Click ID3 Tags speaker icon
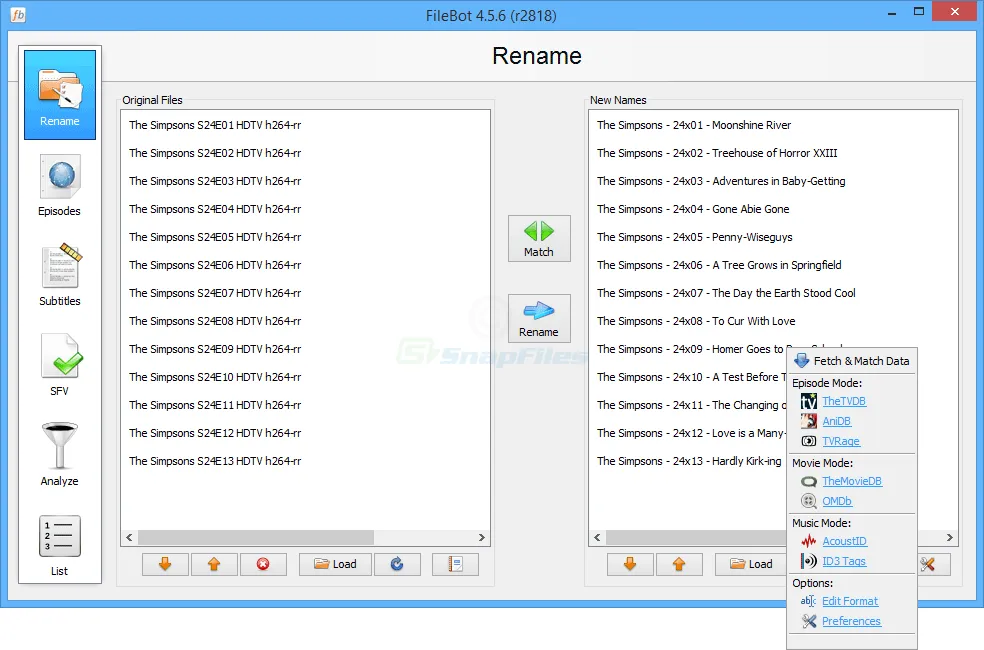The image size is (984, 650). [x=809, y=561]
